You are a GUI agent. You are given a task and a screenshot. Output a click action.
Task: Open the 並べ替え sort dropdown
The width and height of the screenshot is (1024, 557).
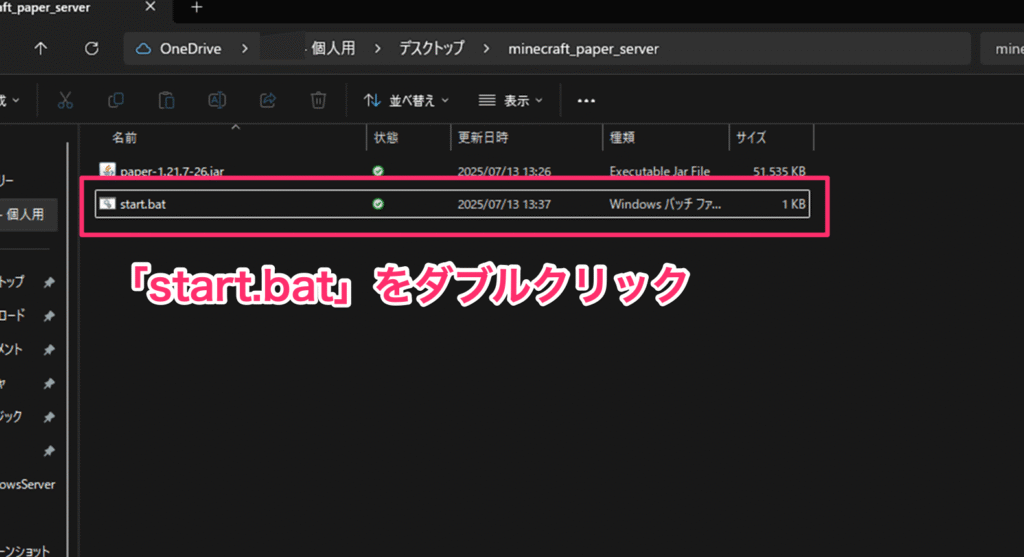coord(406,101)
